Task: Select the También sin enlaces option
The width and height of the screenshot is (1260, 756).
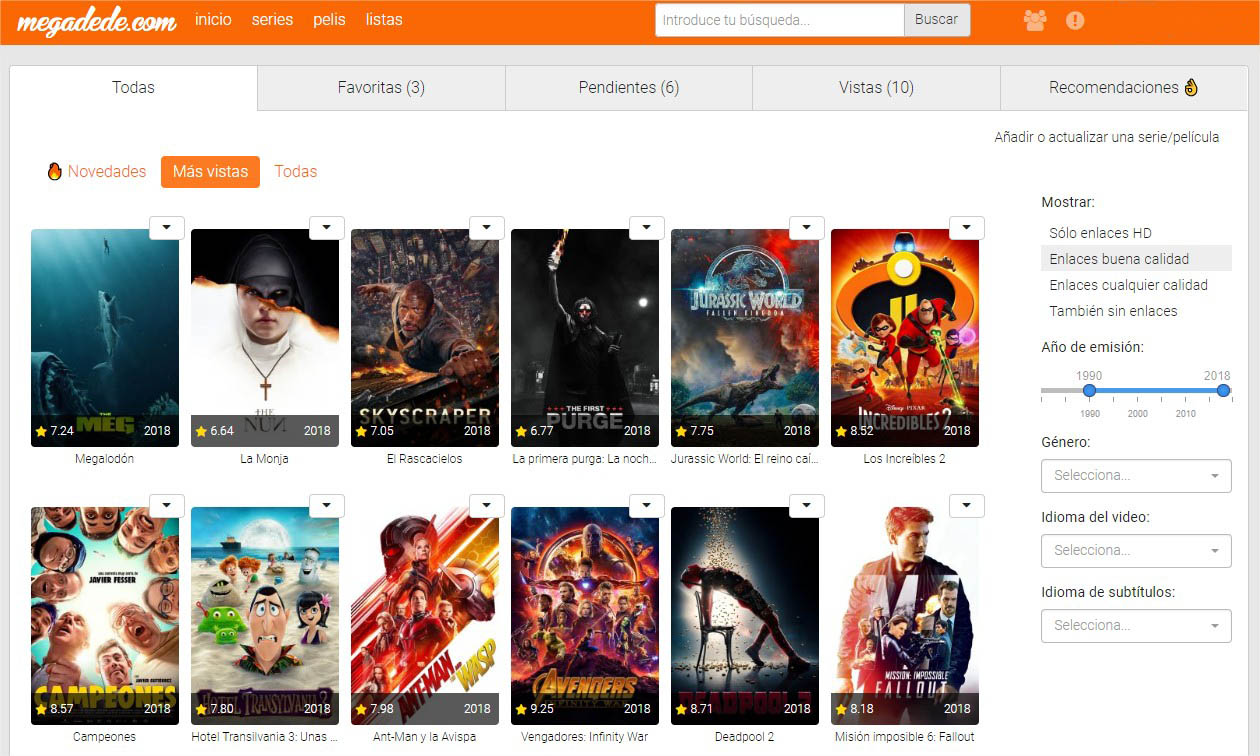Action: pos(1136,311)
